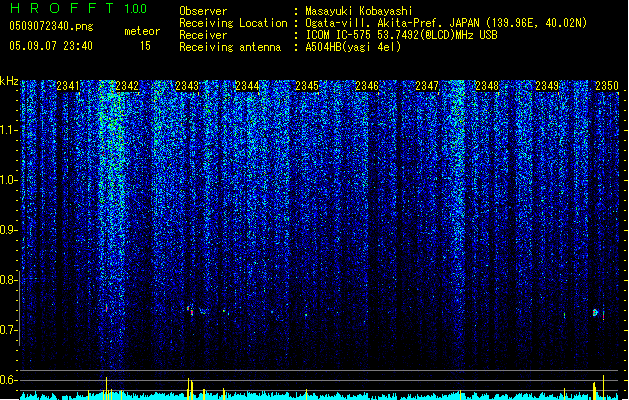629x400 pixels.
Task: Click the bright meteor echo near 2350
Action: tap(595, 313)
